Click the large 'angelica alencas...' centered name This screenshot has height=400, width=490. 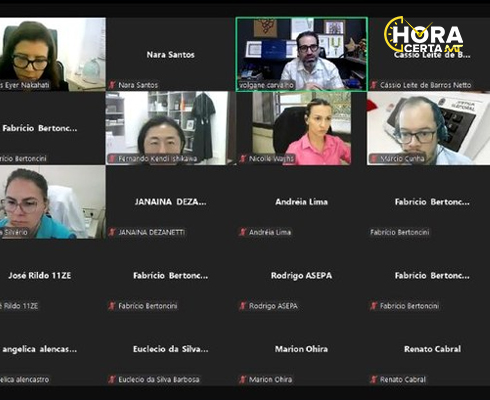tap(39, 349)
